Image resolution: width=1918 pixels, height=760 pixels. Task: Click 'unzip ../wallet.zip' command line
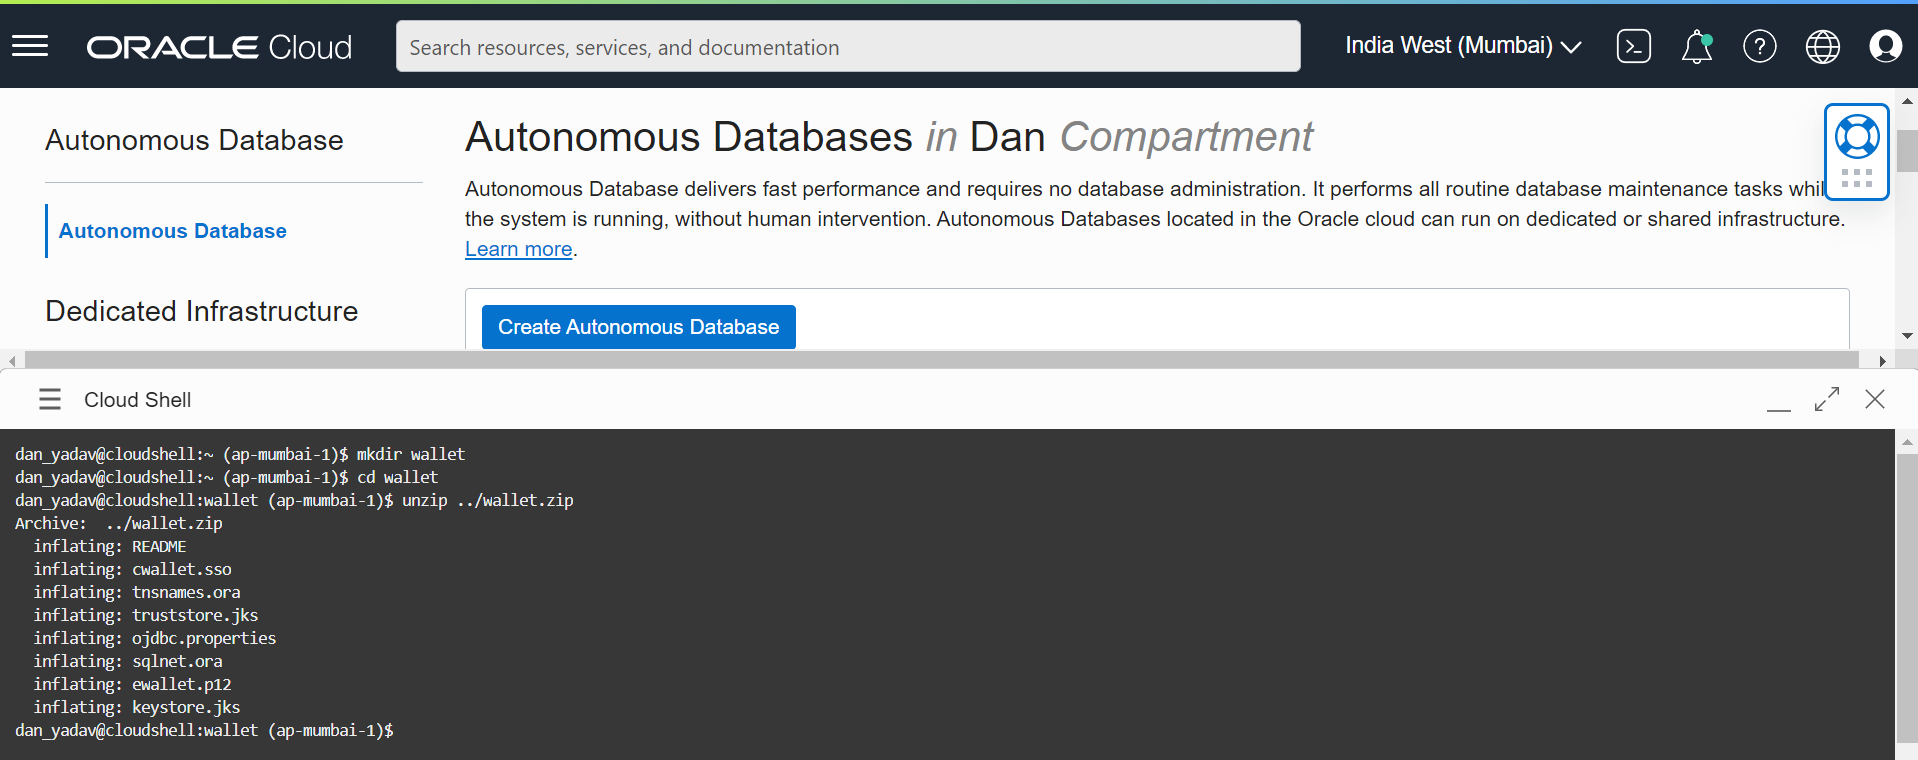tap(294, 501)
